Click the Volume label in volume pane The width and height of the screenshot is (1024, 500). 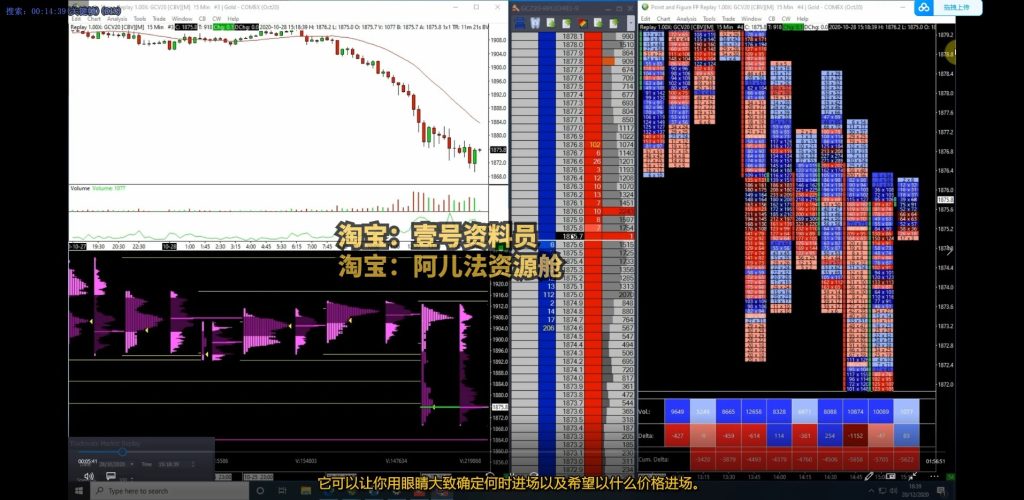[x=80, y=188]
